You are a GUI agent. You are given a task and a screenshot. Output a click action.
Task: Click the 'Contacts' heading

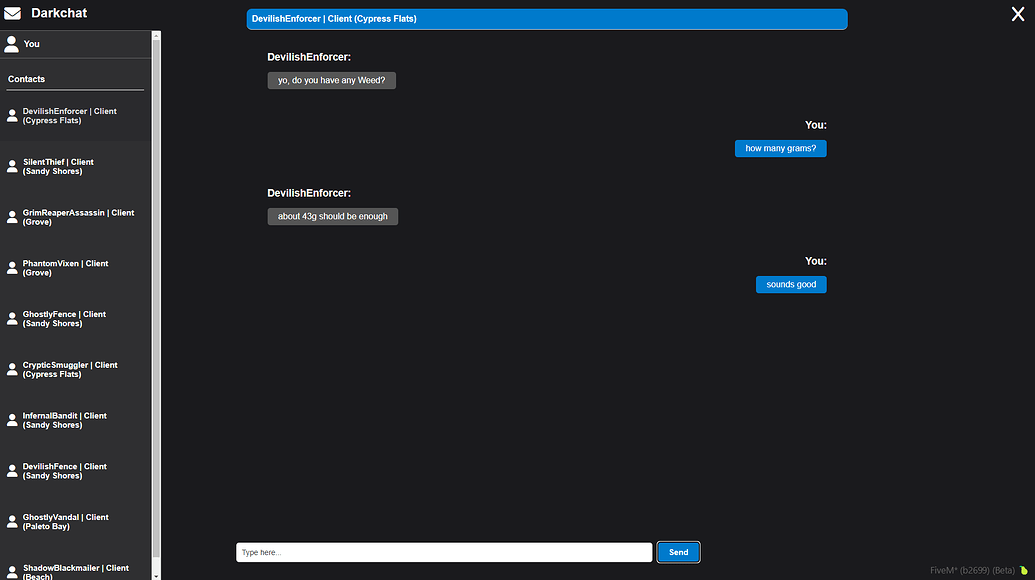coord(26,79)
